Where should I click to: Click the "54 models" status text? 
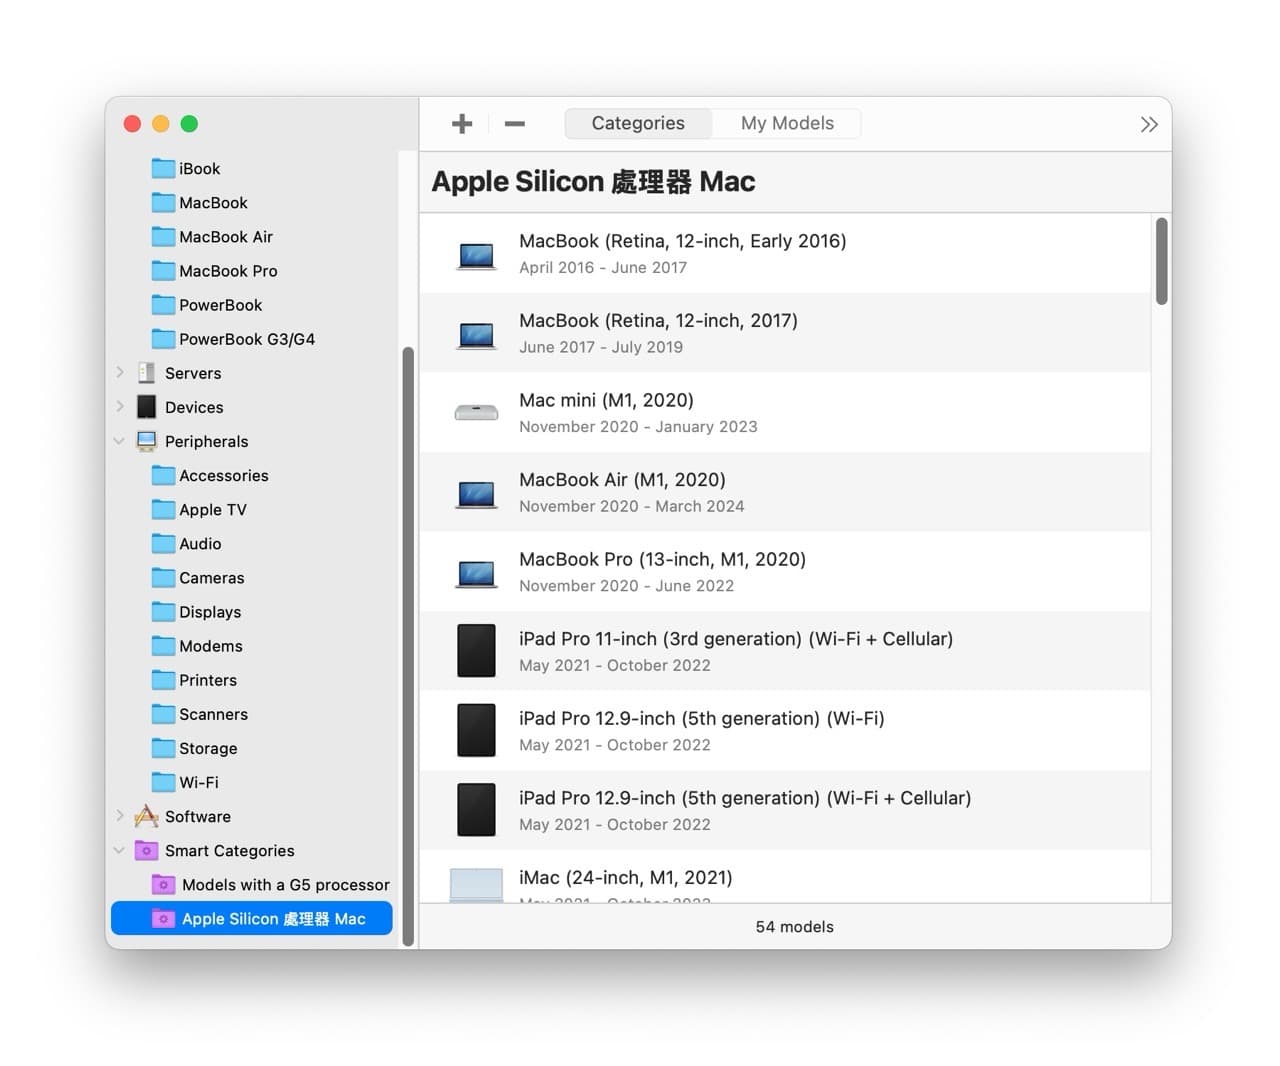(x=794, y=926)
